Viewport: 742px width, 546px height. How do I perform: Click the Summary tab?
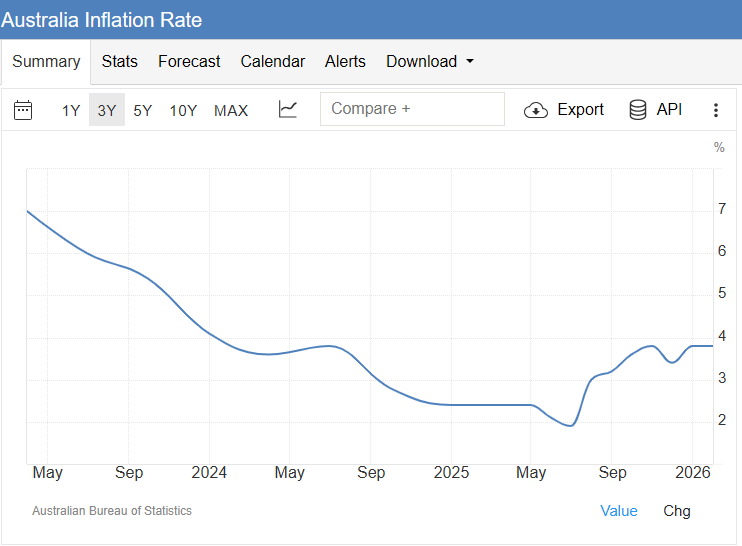point(46,62)
